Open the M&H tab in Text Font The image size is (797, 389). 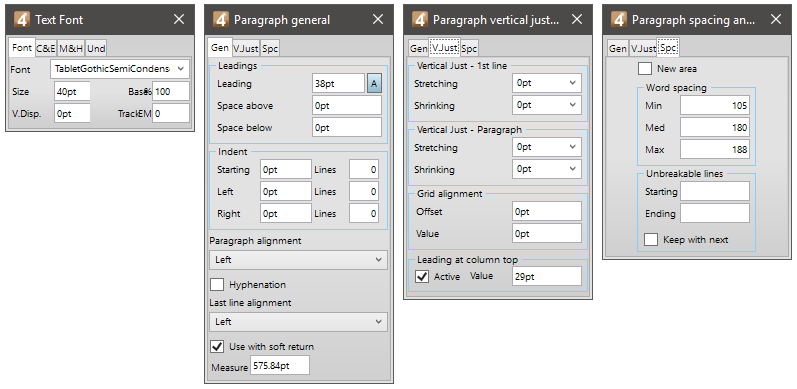click(x=71, y=48)
